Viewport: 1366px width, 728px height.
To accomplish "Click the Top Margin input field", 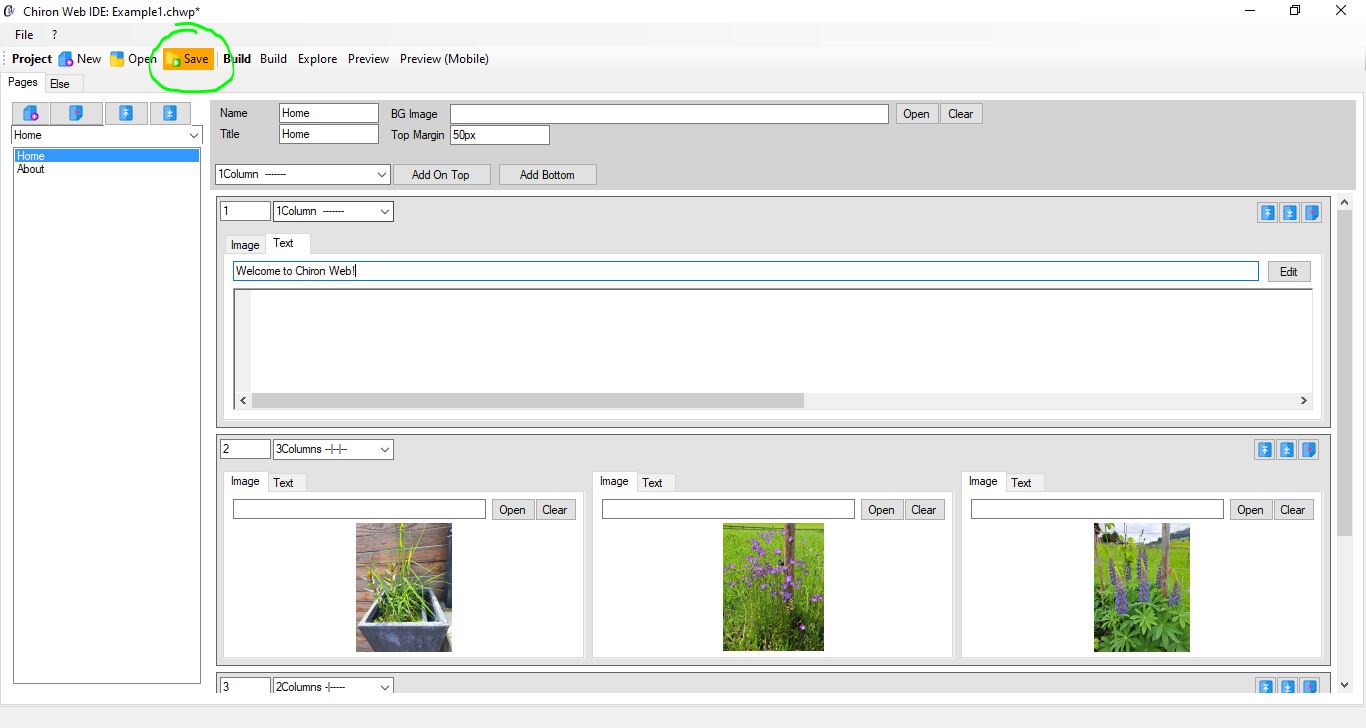I will [x=499, y=134].
